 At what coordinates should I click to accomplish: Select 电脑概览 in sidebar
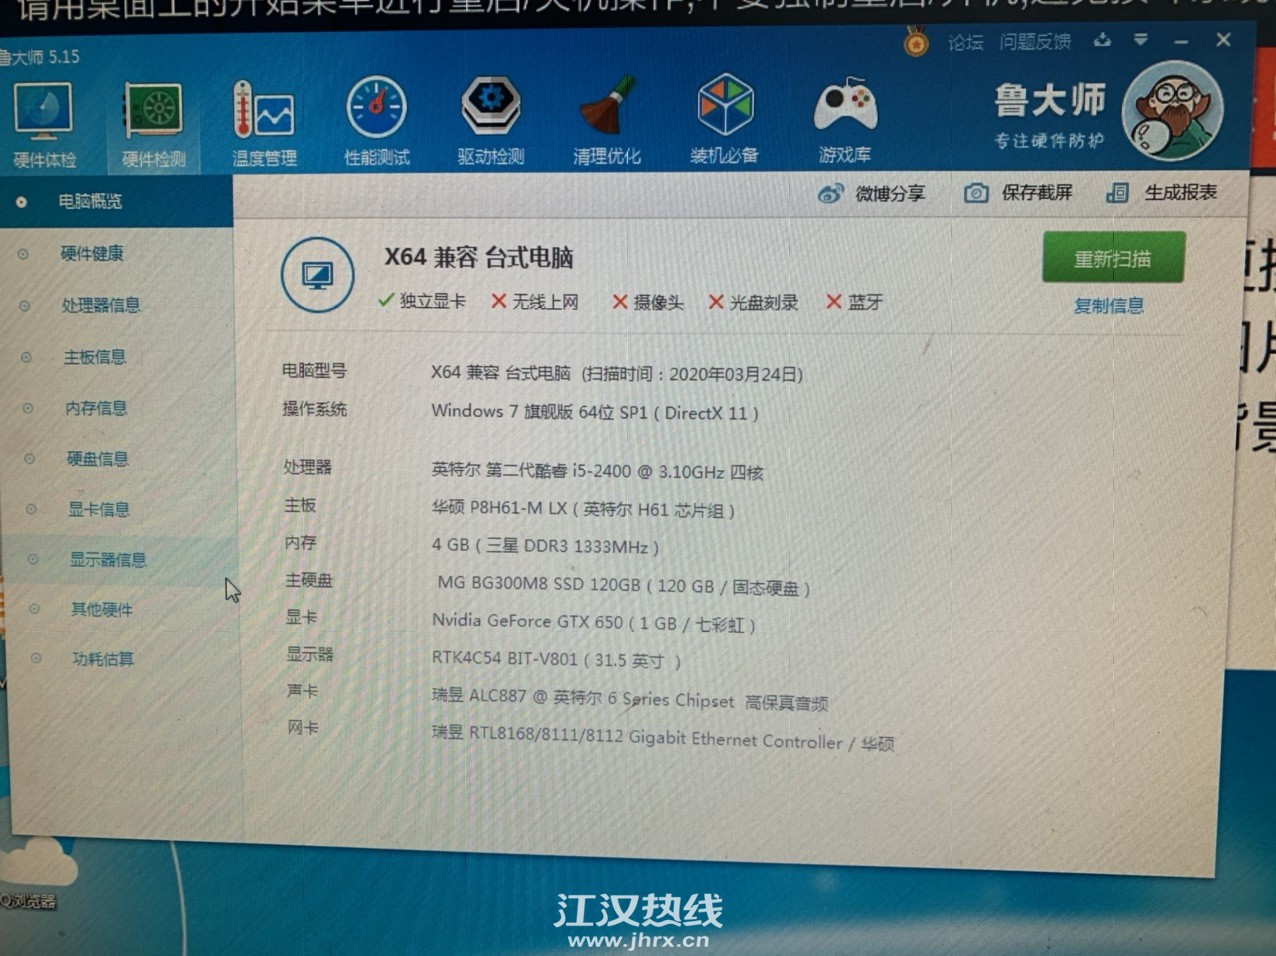pos(116,201)
